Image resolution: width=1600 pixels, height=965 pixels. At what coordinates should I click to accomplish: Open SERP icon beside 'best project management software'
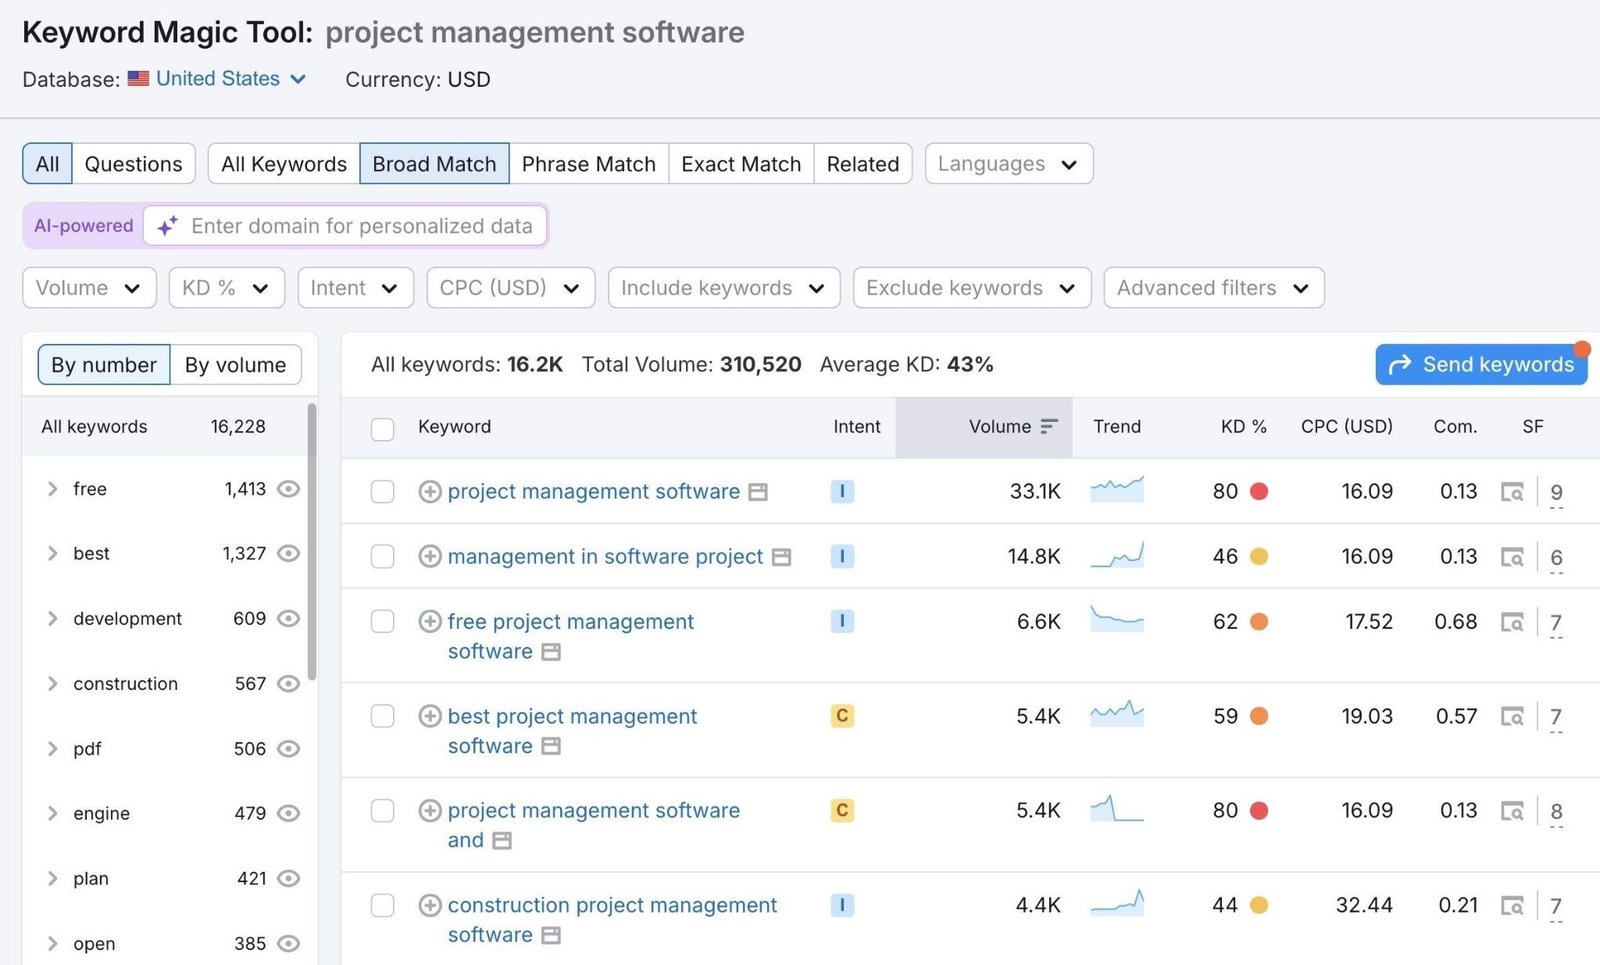point(551,746)
